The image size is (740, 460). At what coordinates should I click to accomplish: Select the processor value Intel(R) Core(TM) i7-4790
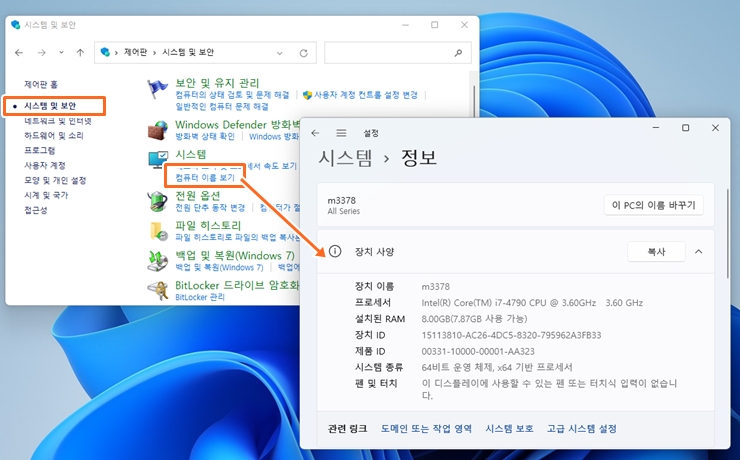532,303
